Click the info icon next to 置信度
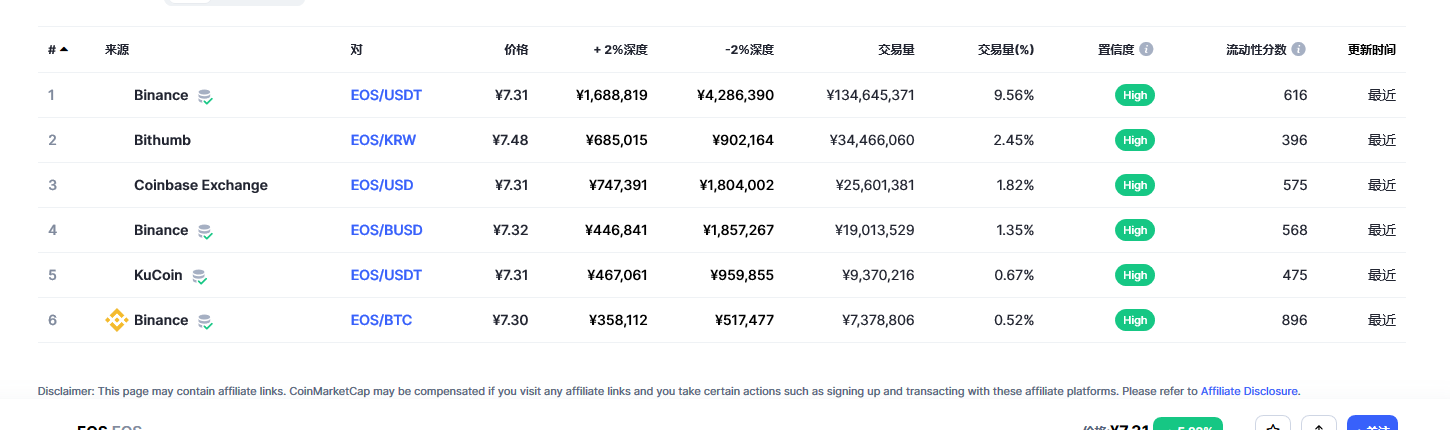The height and width of the screenshot is (430, 1450). click(x=1146, y=49)
